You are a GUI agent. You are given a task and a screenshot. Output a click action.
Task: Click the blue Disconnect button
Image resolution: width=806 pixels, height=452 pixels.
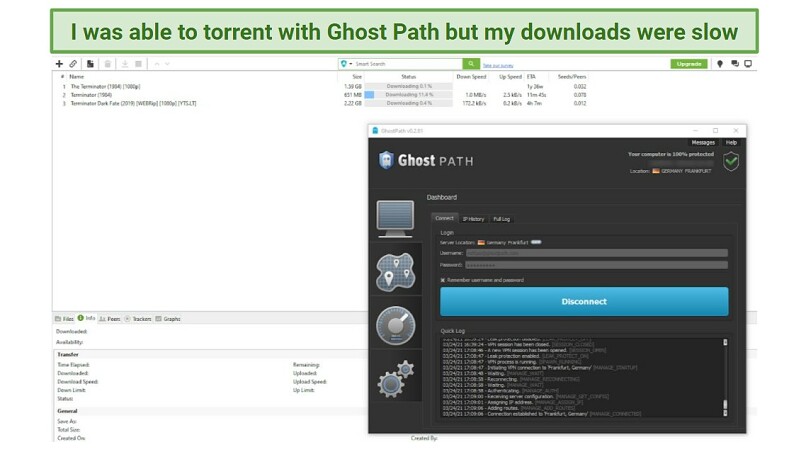584,301
